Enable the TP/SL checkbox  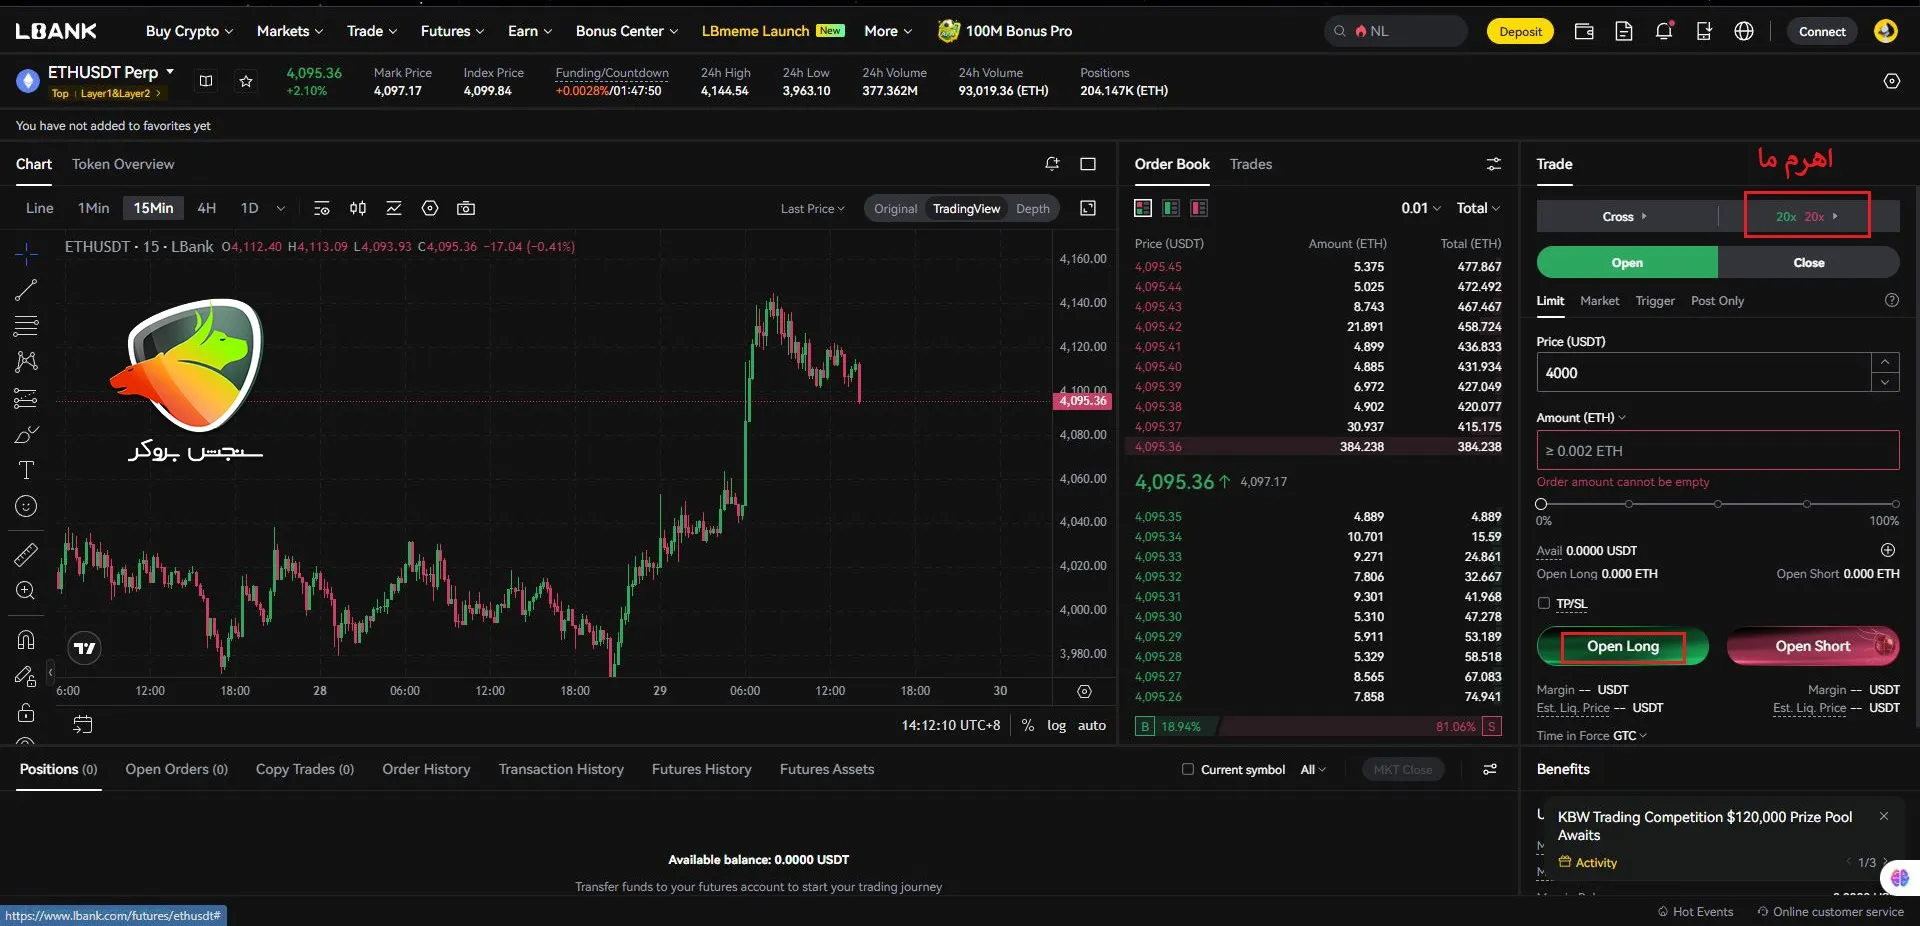[1544, 603]
